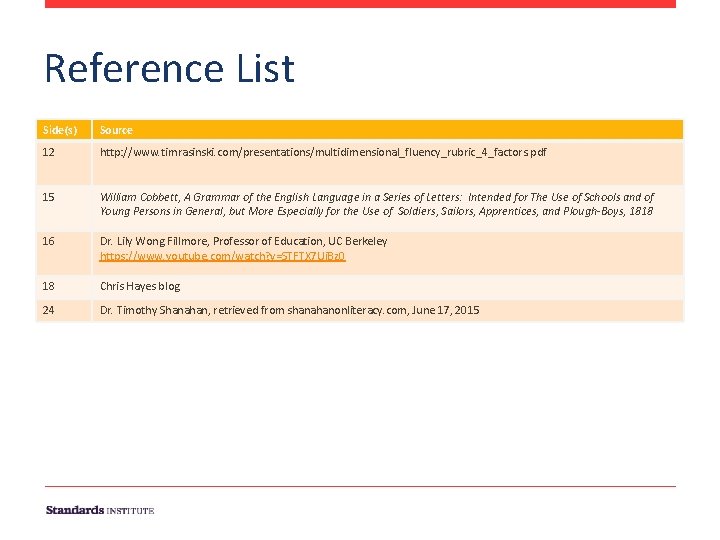The image size is (720, 540).
Task: Select the 'Reference List' slide title
Action: pos(169,68)
